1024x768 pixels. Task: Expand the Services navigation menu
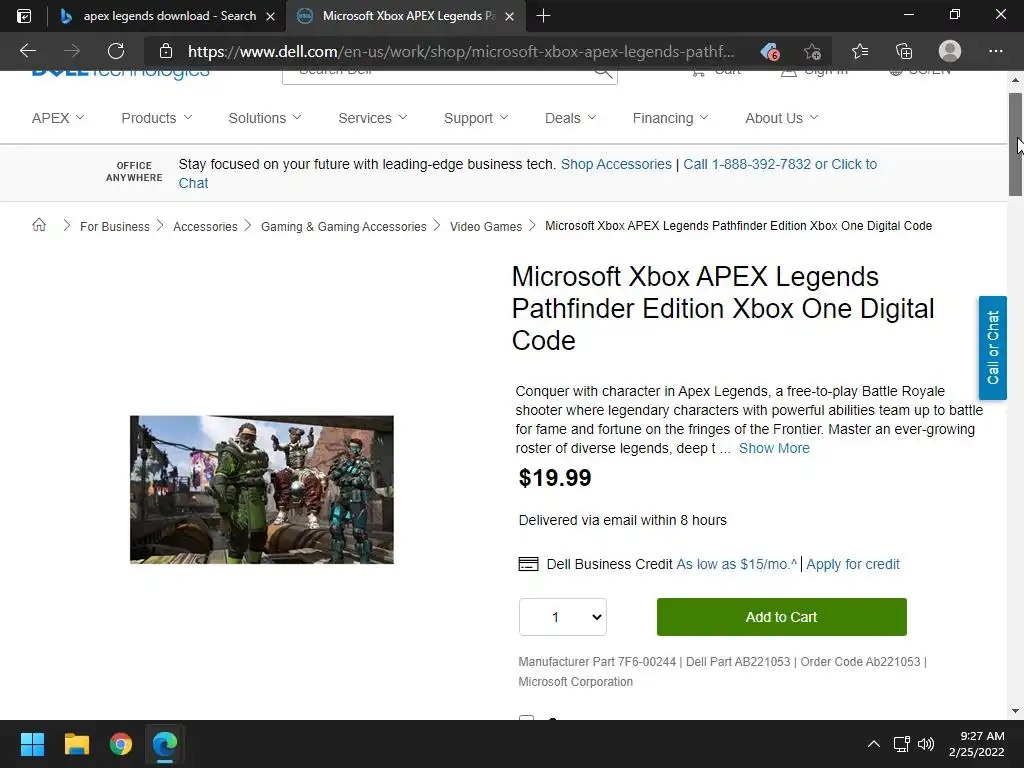tap(372, 118)
